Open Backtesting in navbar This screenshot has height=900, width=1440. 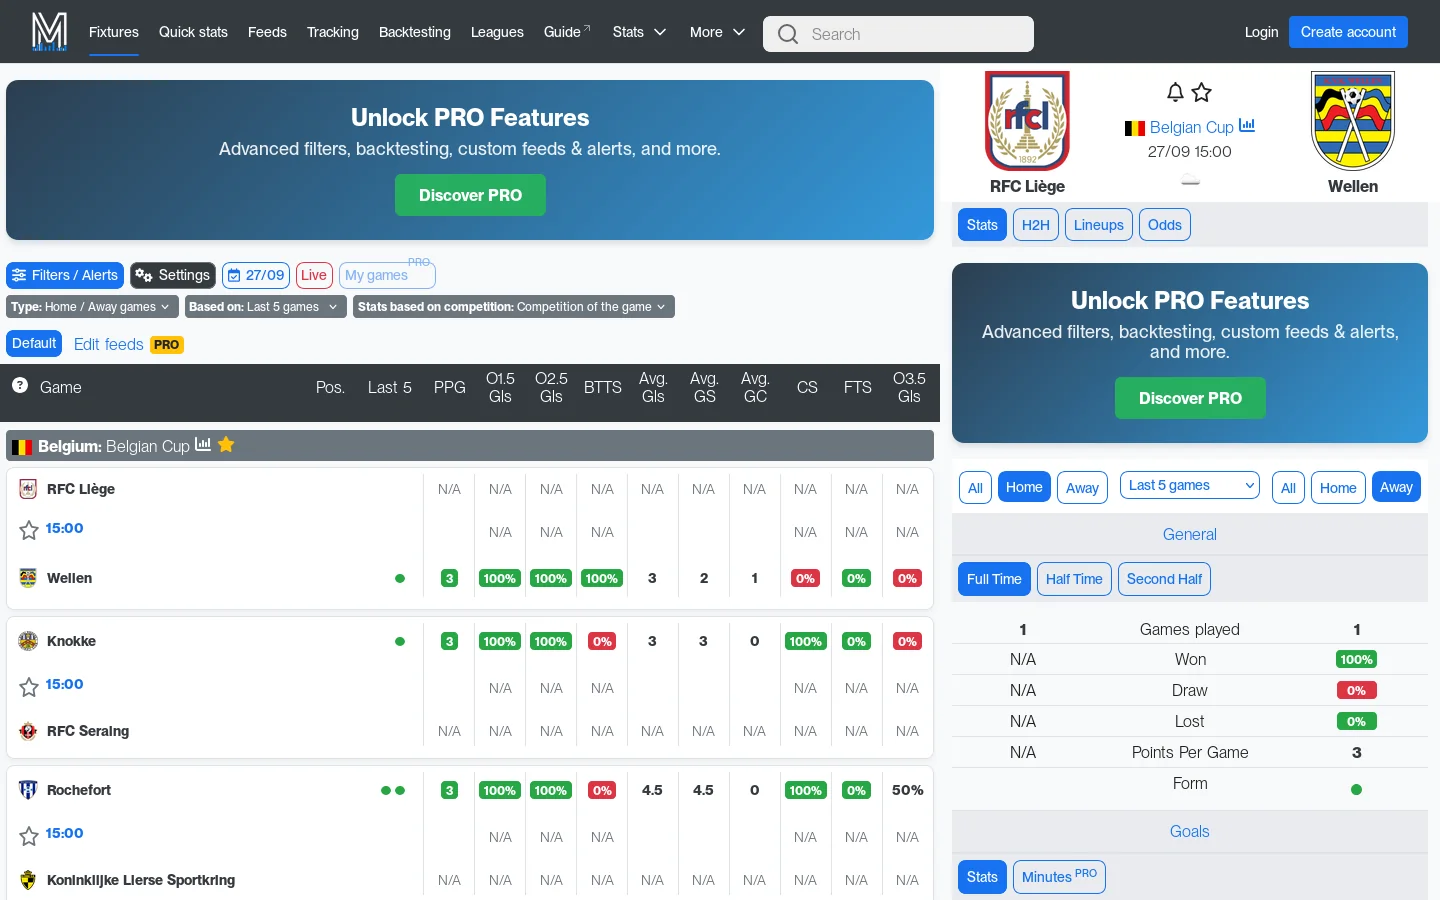(x=415, y=32)
